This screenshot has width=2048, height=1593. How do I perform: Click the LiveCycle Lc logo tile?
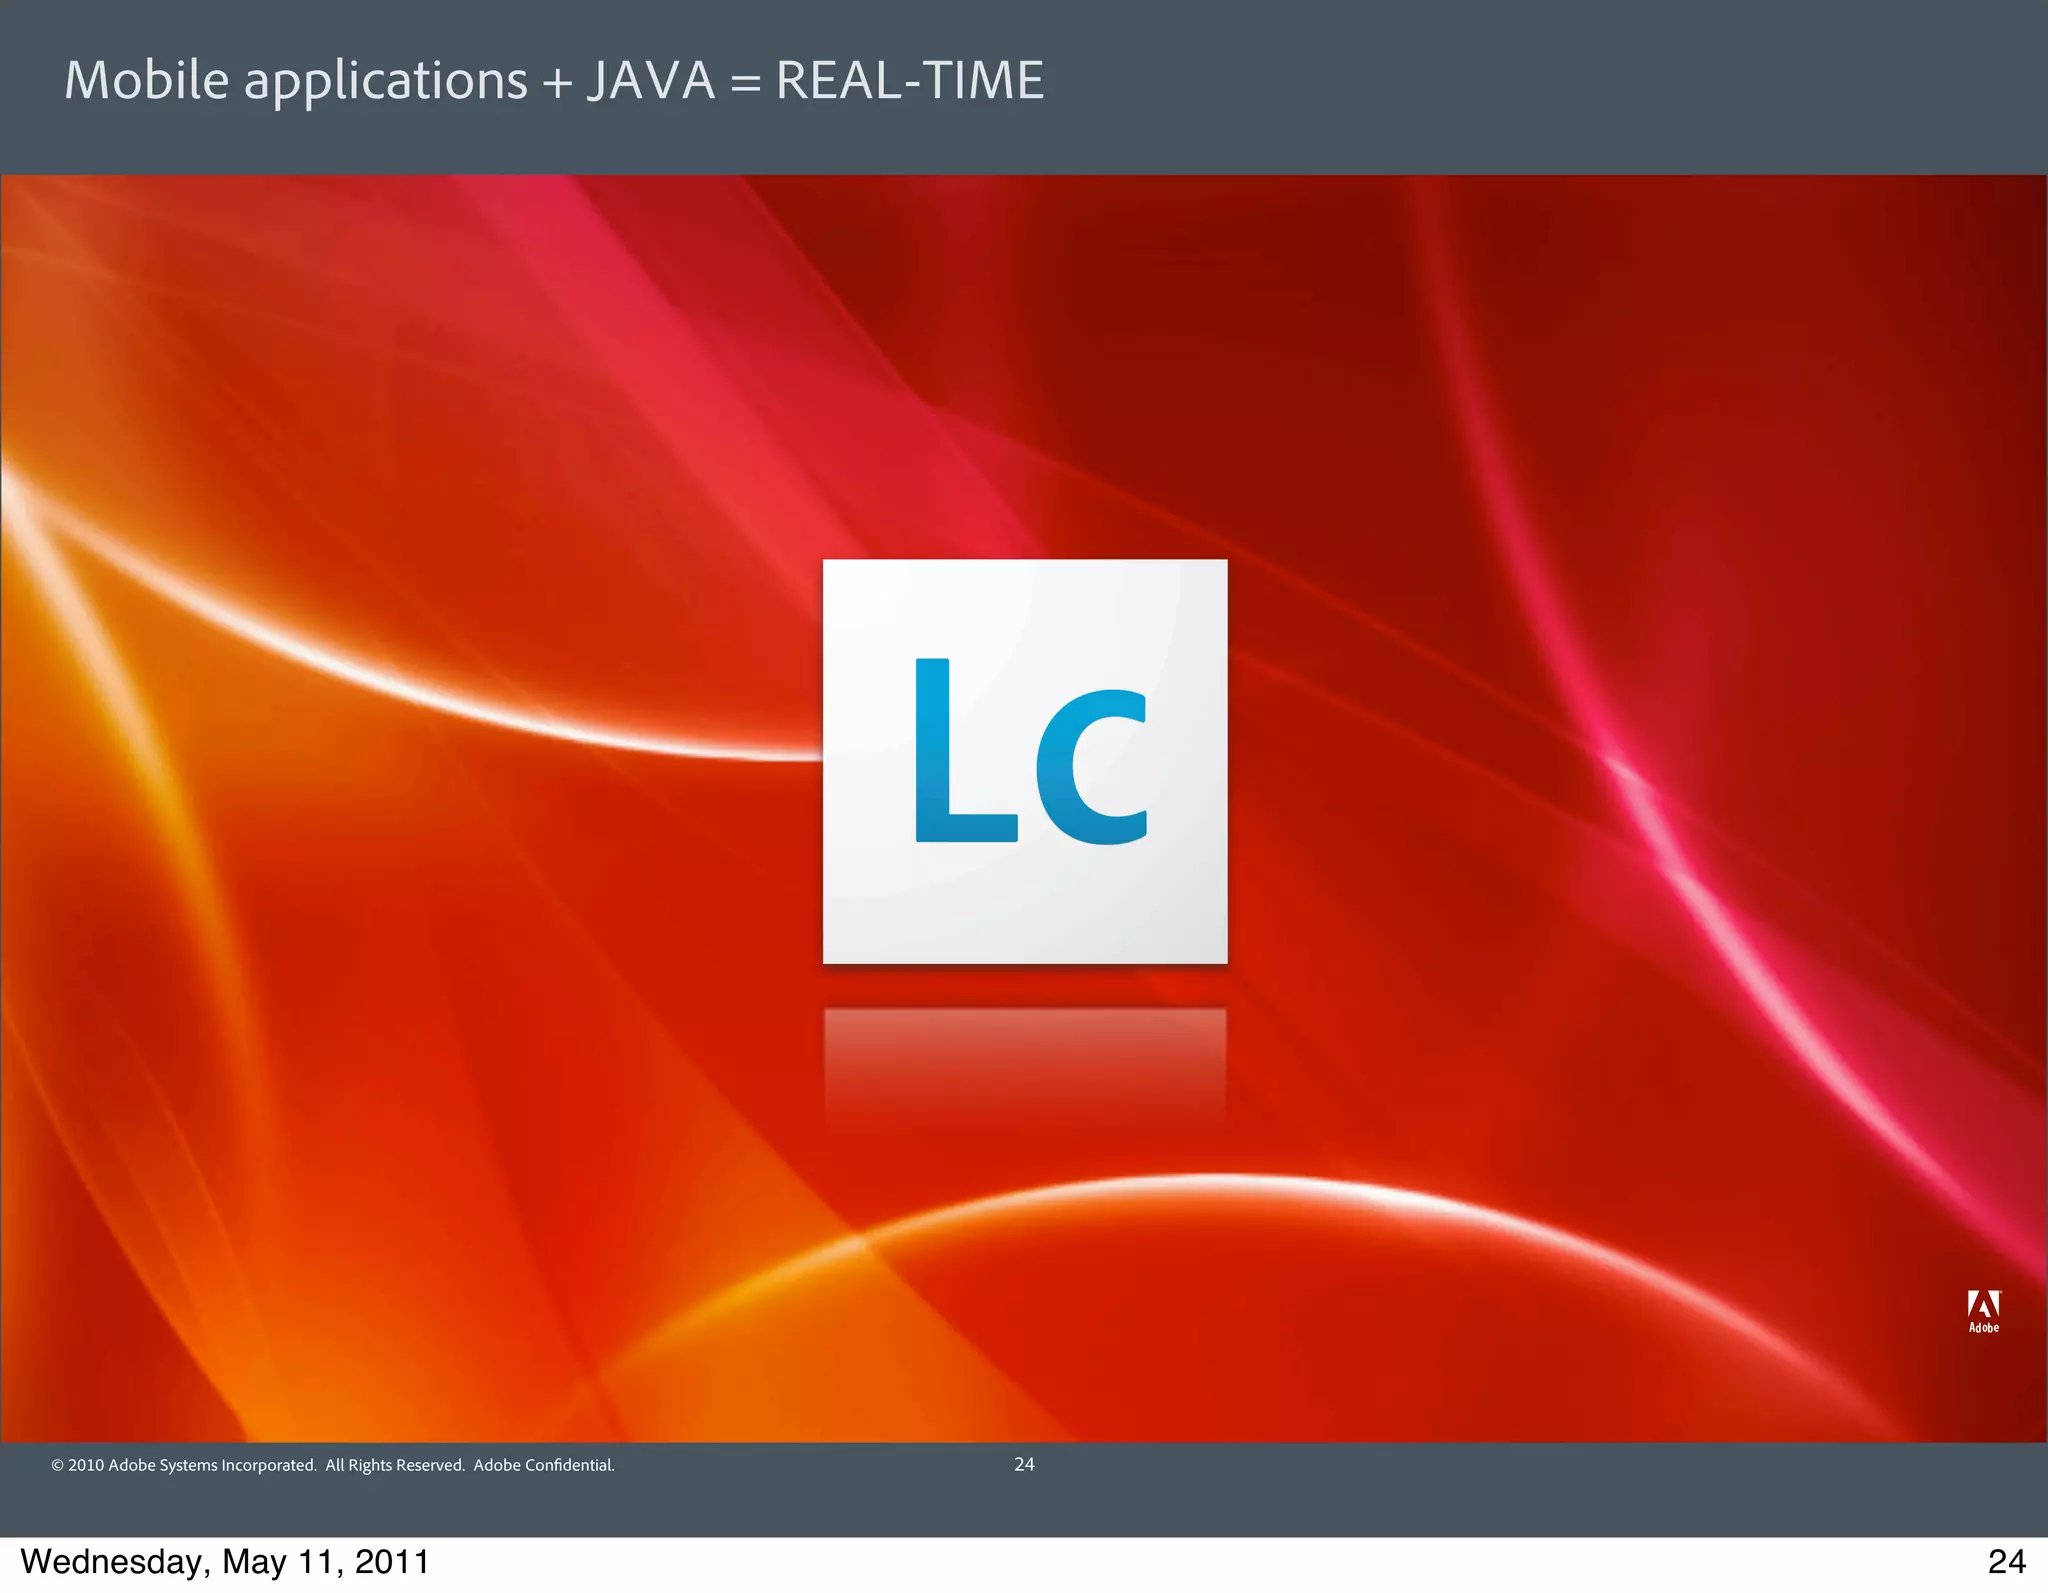click(x=1025, y=761)
